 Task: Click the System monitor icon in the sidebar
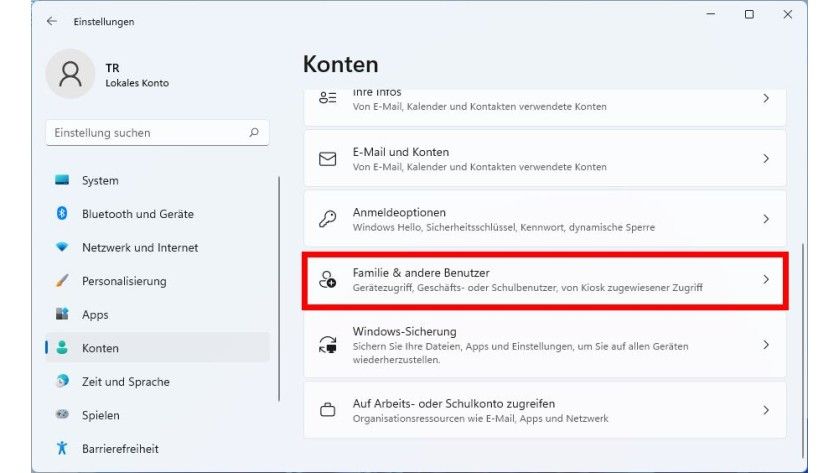point(62,180)
